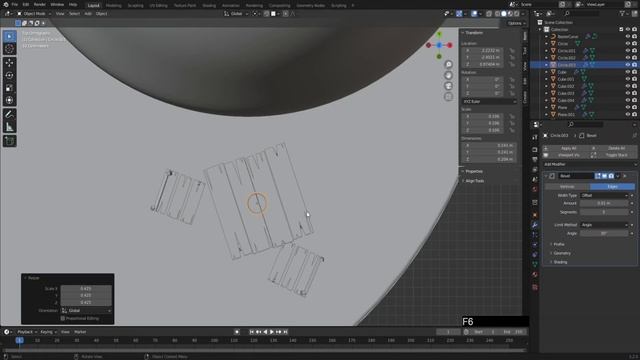Toggle auto keying record button in timeline
This screenshot has width=640, height=360.
pyautogui.click(x=237, y=332)
